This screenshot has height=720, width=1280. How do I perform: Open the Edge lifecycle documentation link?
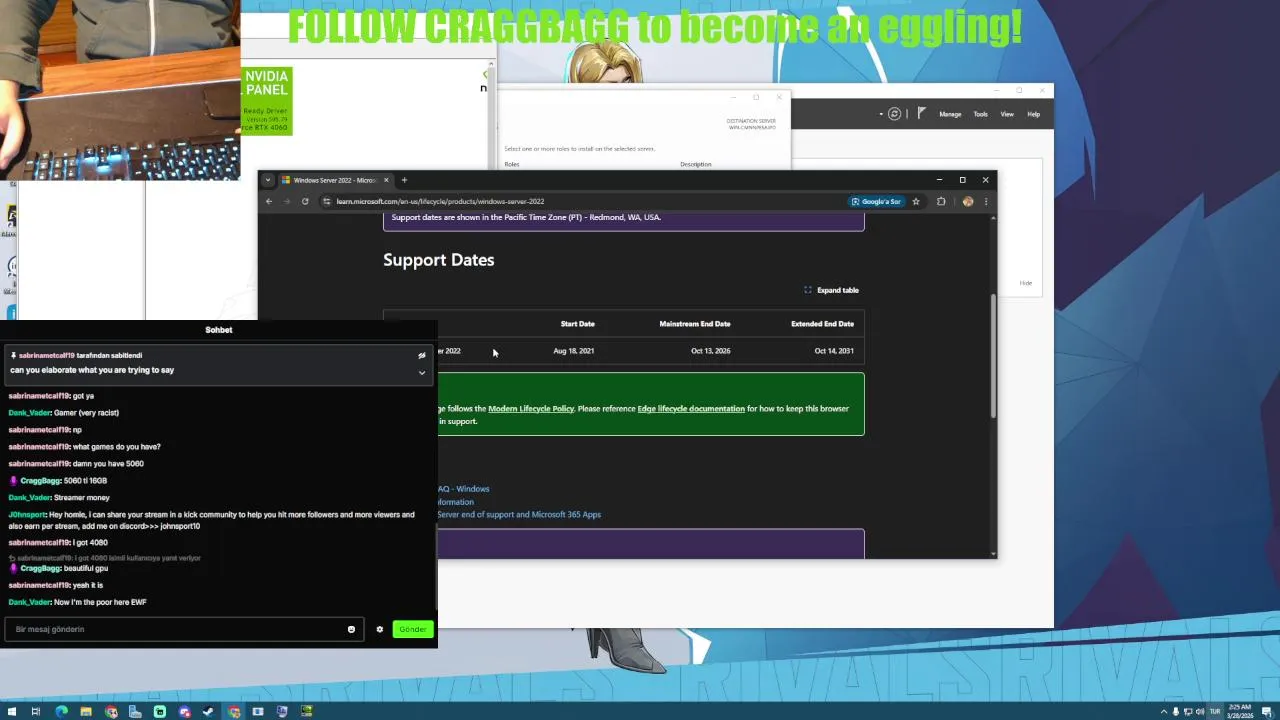[x=691, y=408]
